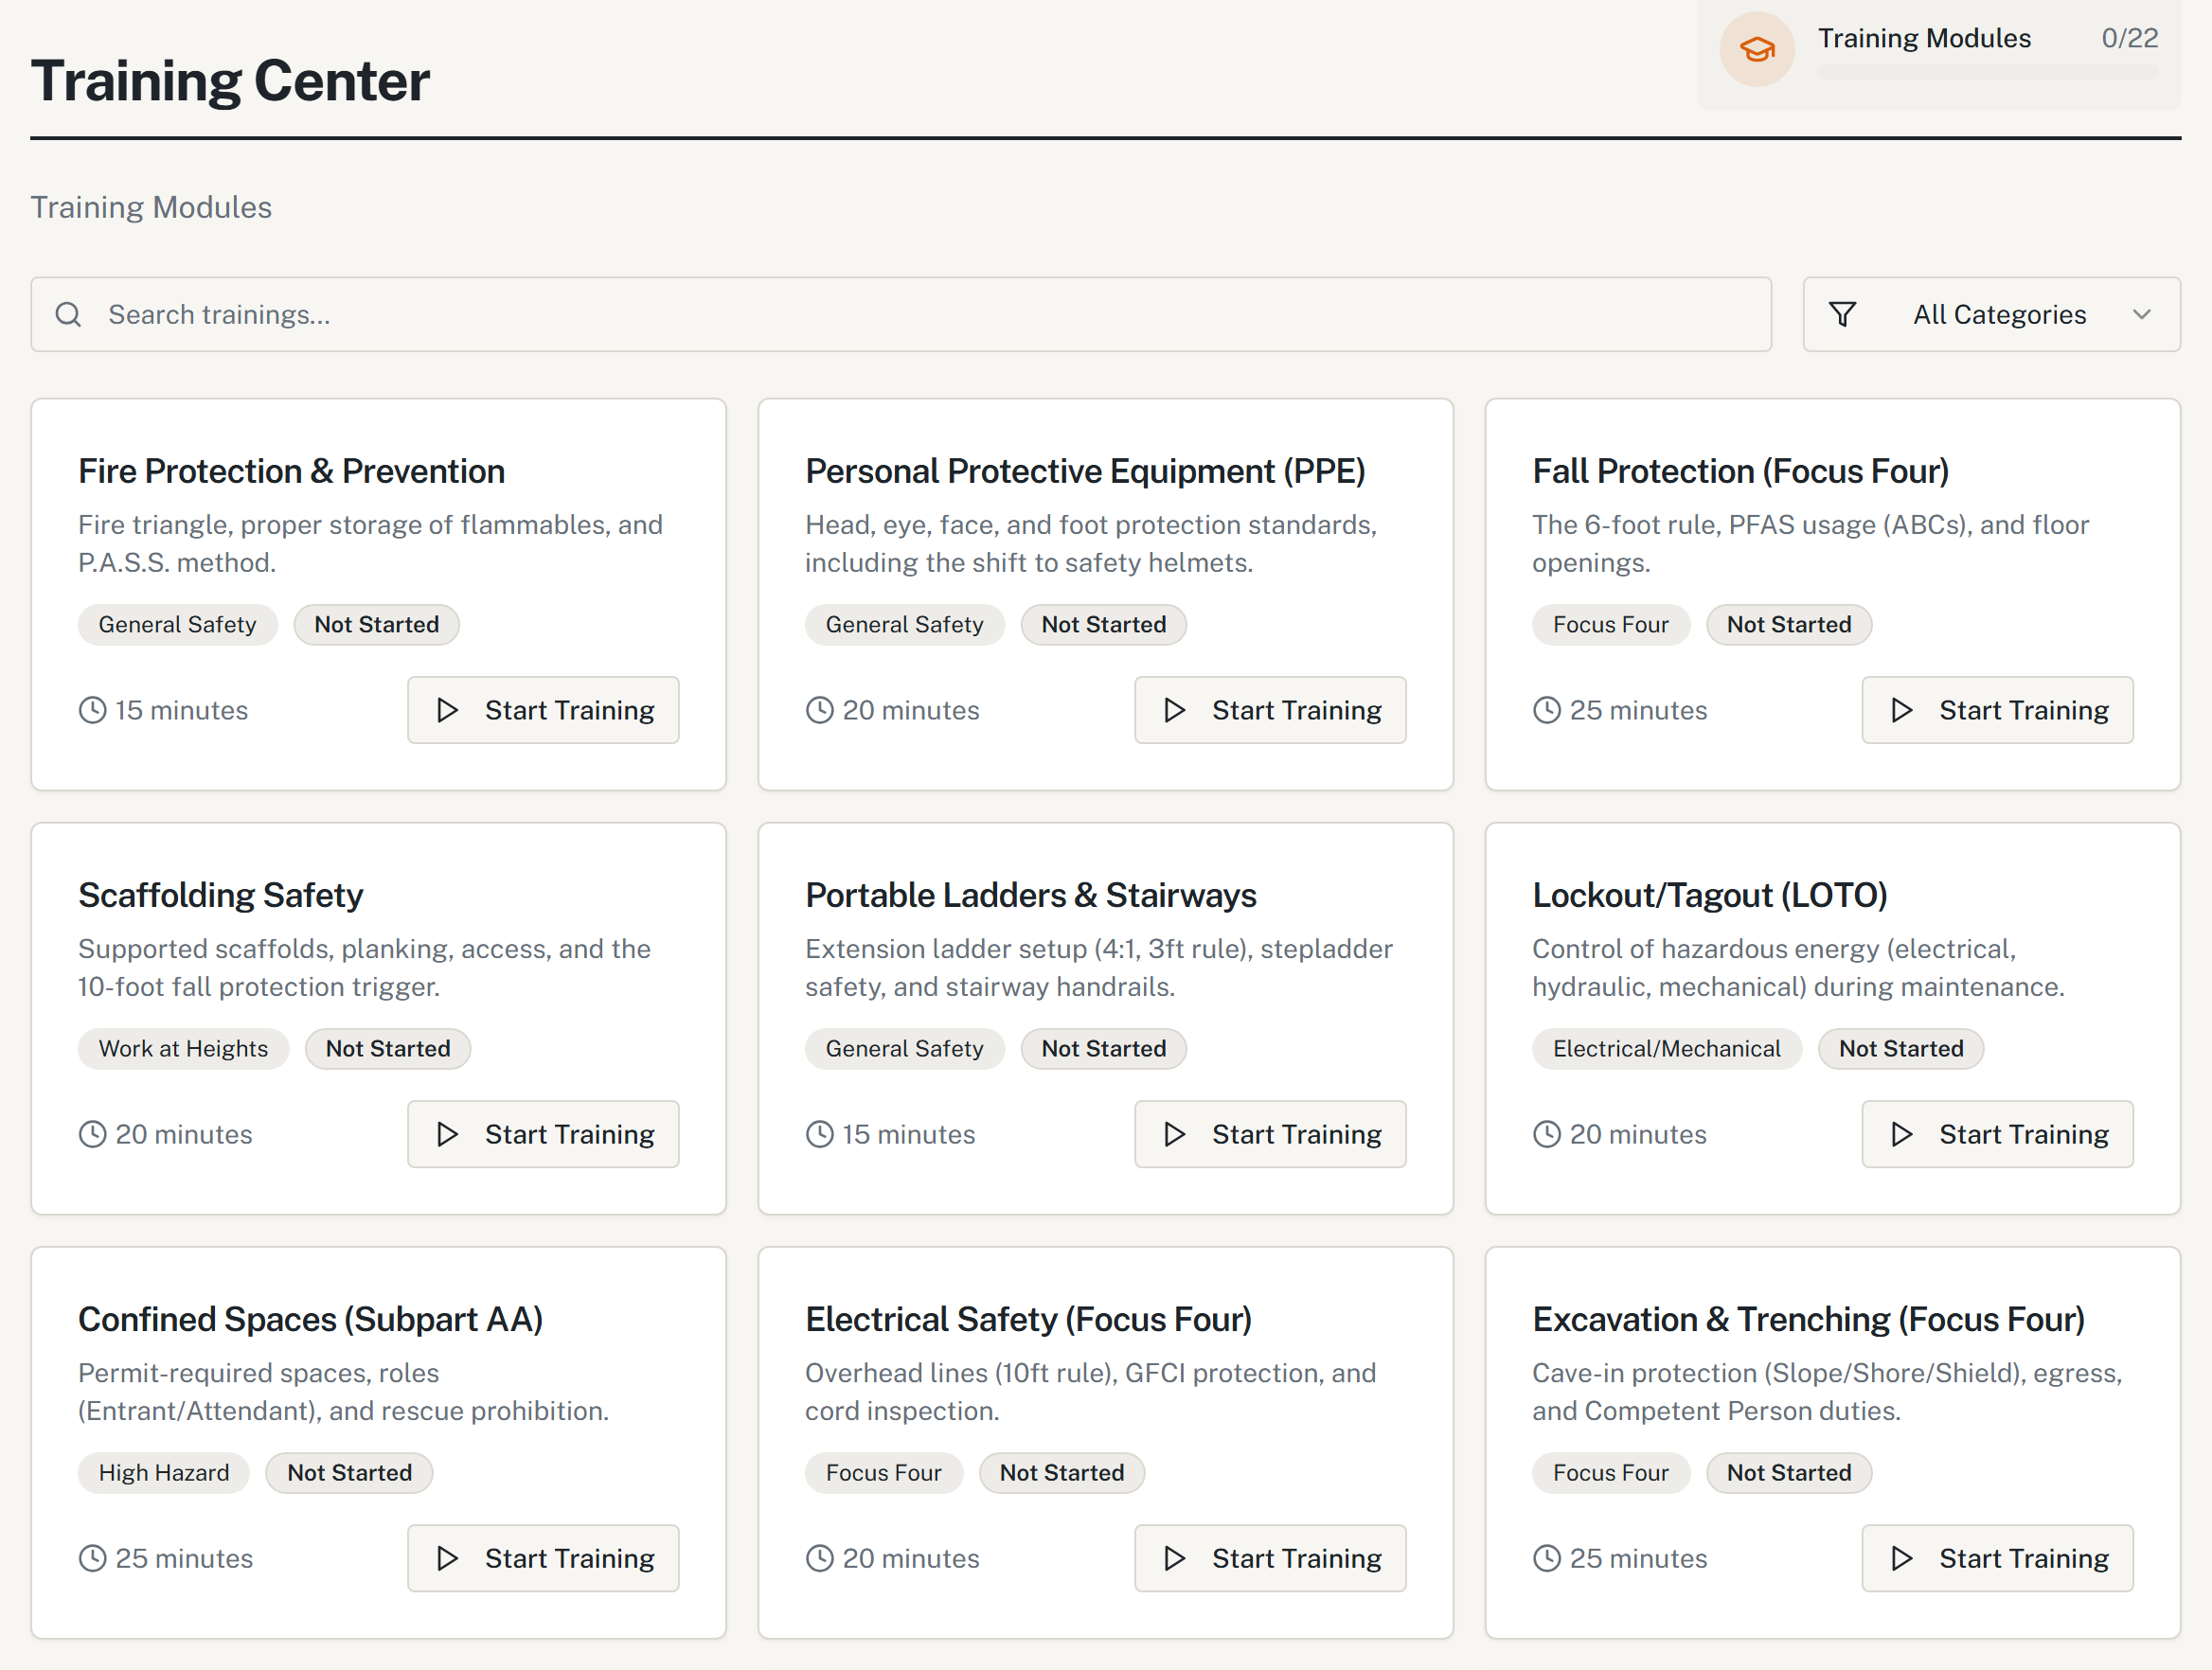Click the 0/22 progress counter
The image size is (2212, 1670).
pyautogui.click(x=2130, y=38)
